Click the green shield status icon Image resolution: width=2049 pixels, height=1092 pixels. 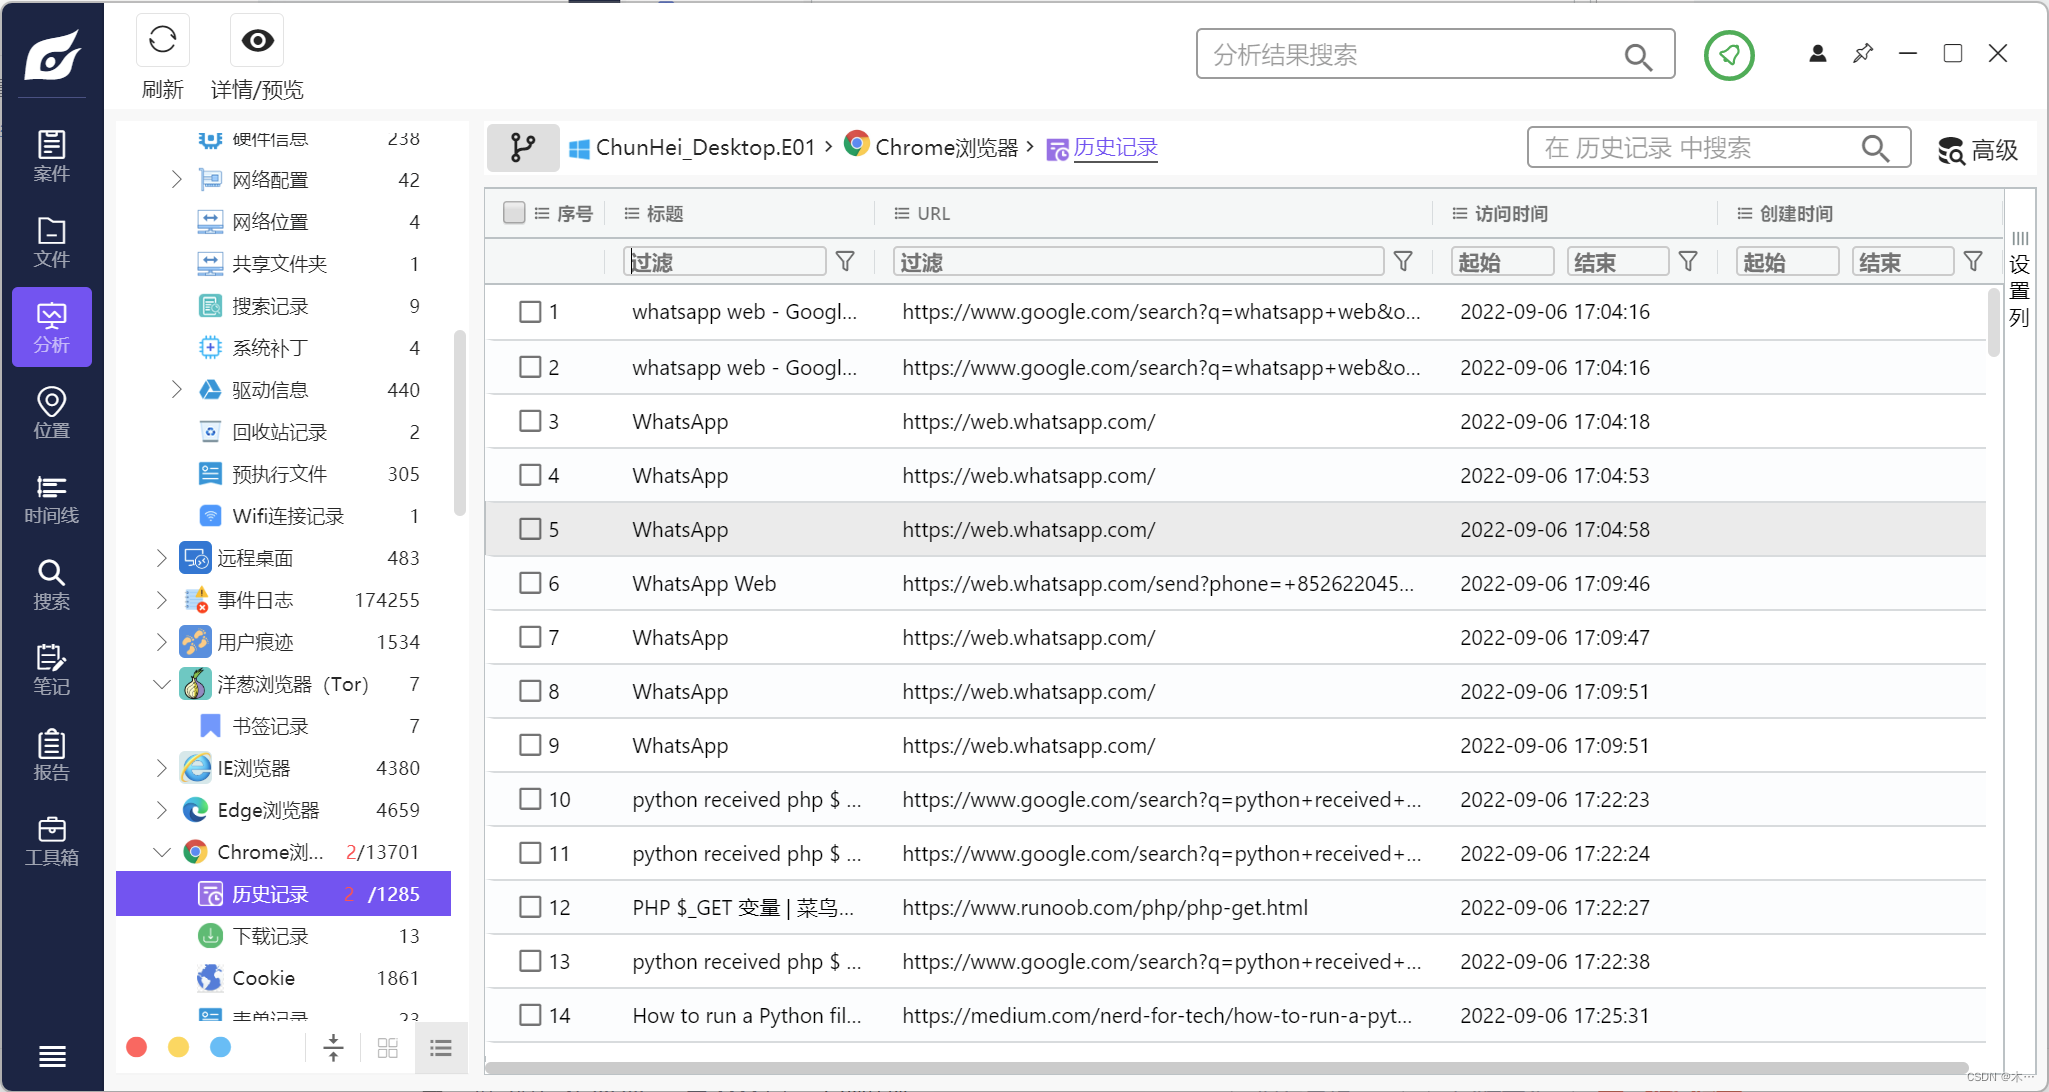(1729, 55)
